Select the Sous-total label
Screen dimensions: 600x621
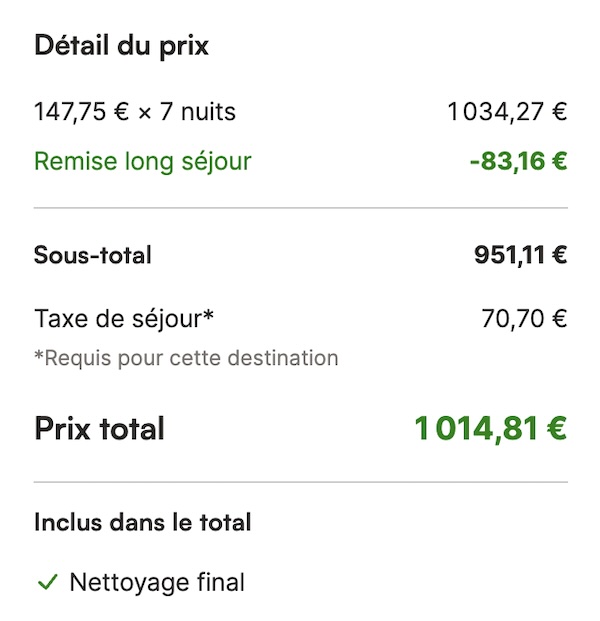[x=93, y=255]
